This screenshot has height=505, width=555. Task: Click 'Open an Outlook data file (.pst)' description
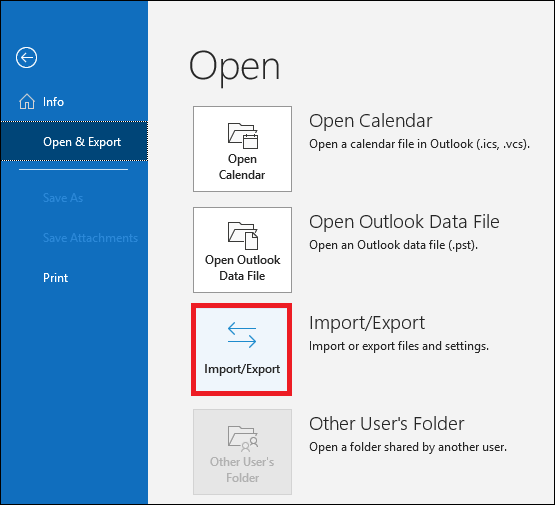pos(394,245)
